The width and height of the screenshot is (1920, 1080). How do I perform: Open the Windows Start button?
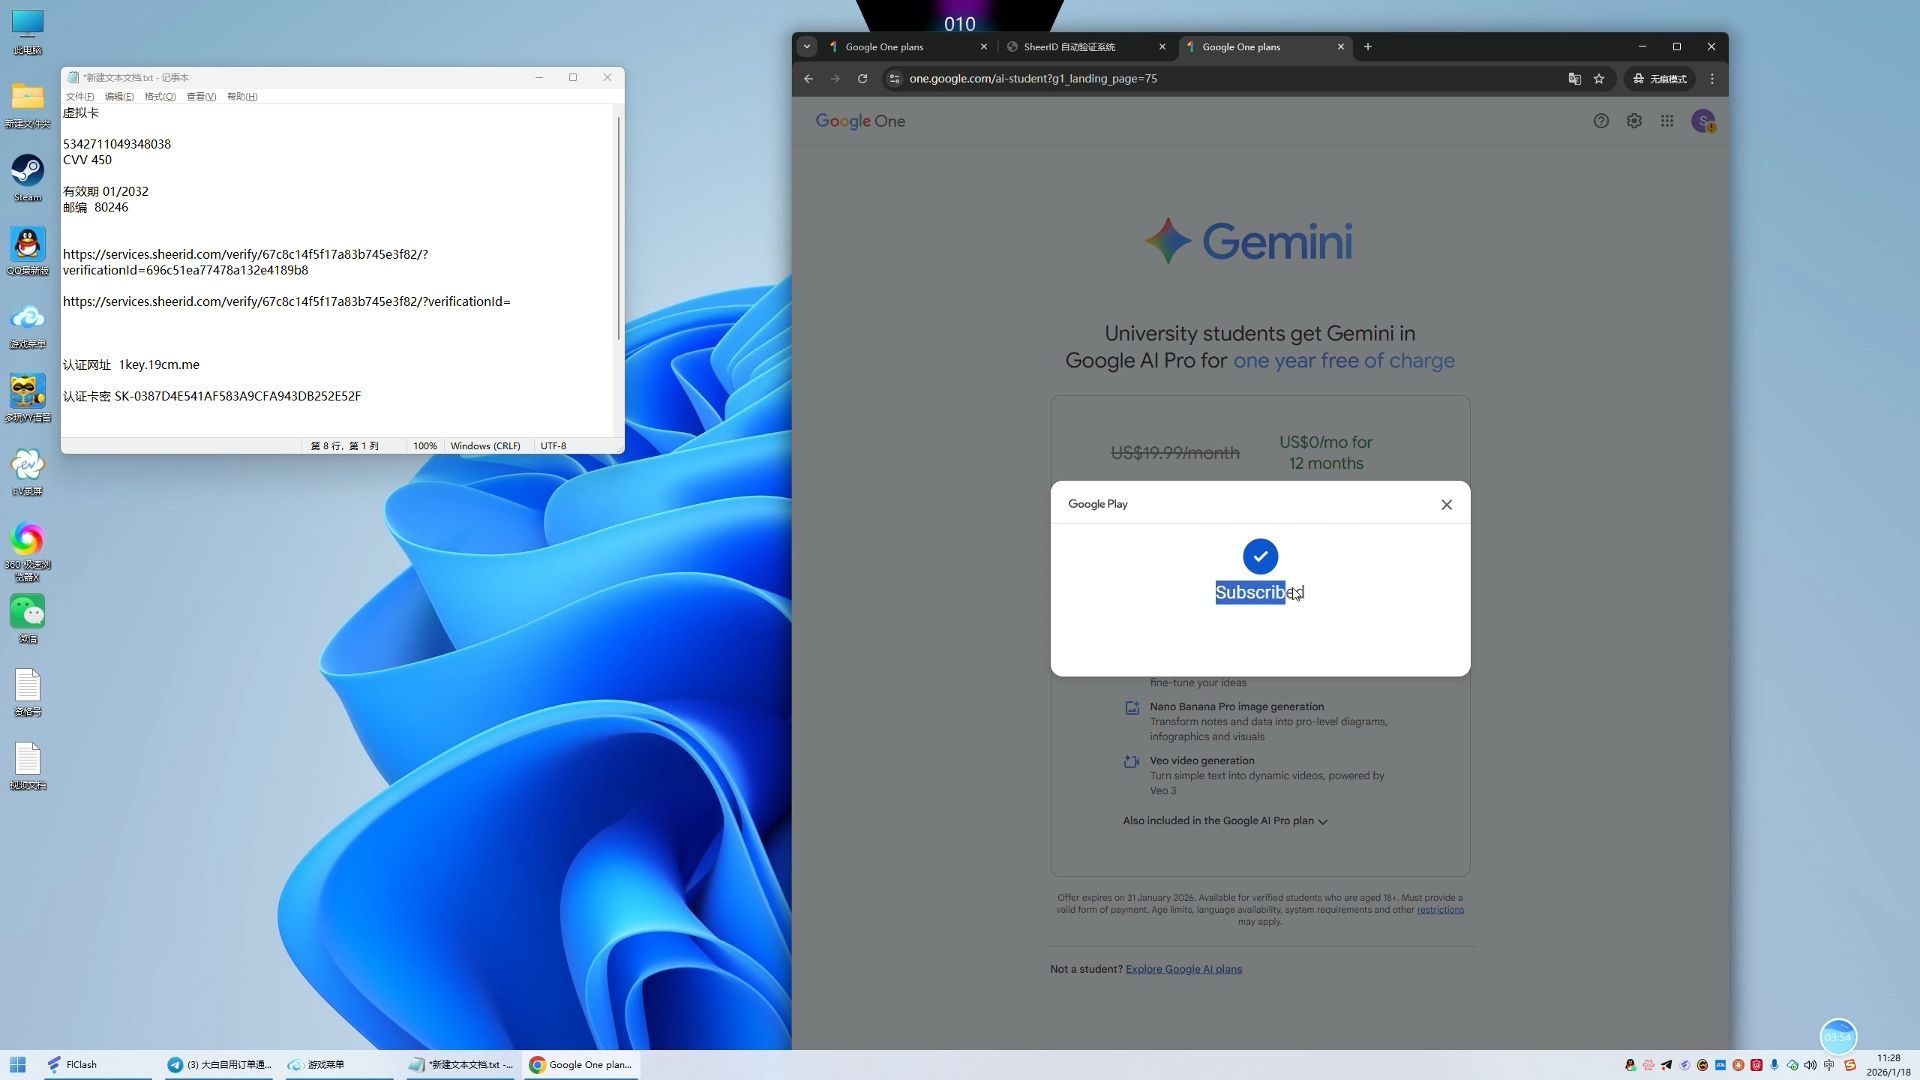pos(18,1064)
